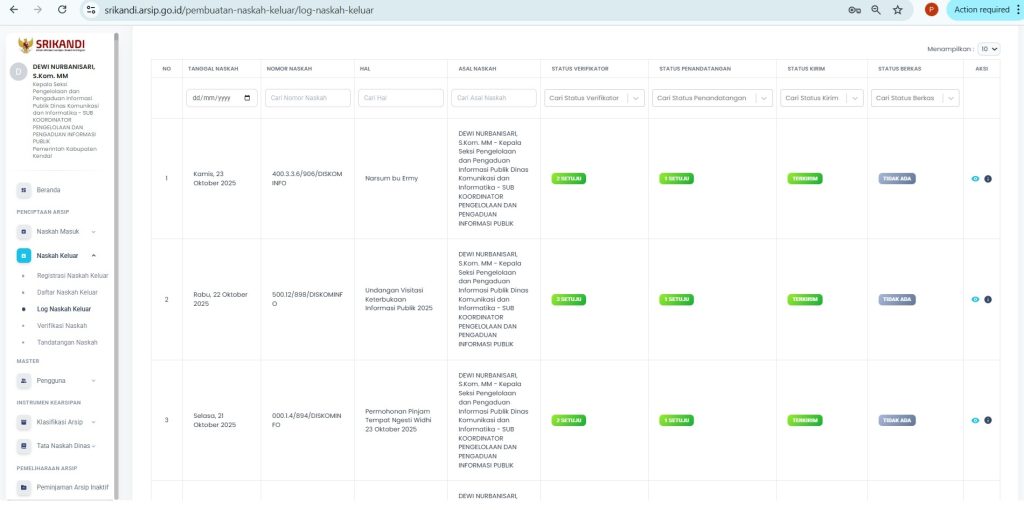
Task: Open the browser zoom magnifier icon
Action: 876,9
